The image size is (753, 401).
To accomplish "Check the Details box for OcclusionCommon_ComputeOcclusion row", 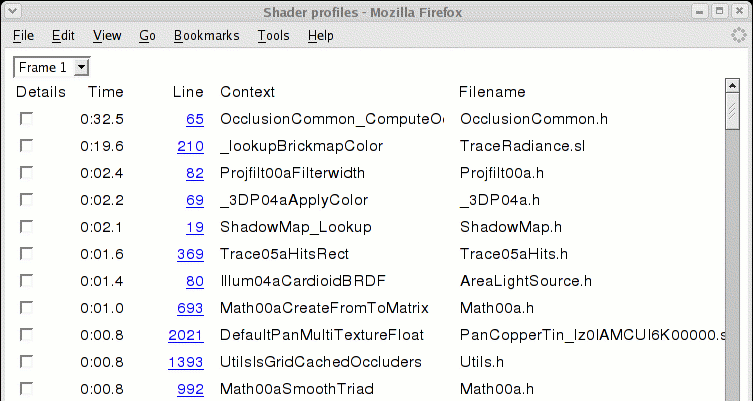I will 26,119.
